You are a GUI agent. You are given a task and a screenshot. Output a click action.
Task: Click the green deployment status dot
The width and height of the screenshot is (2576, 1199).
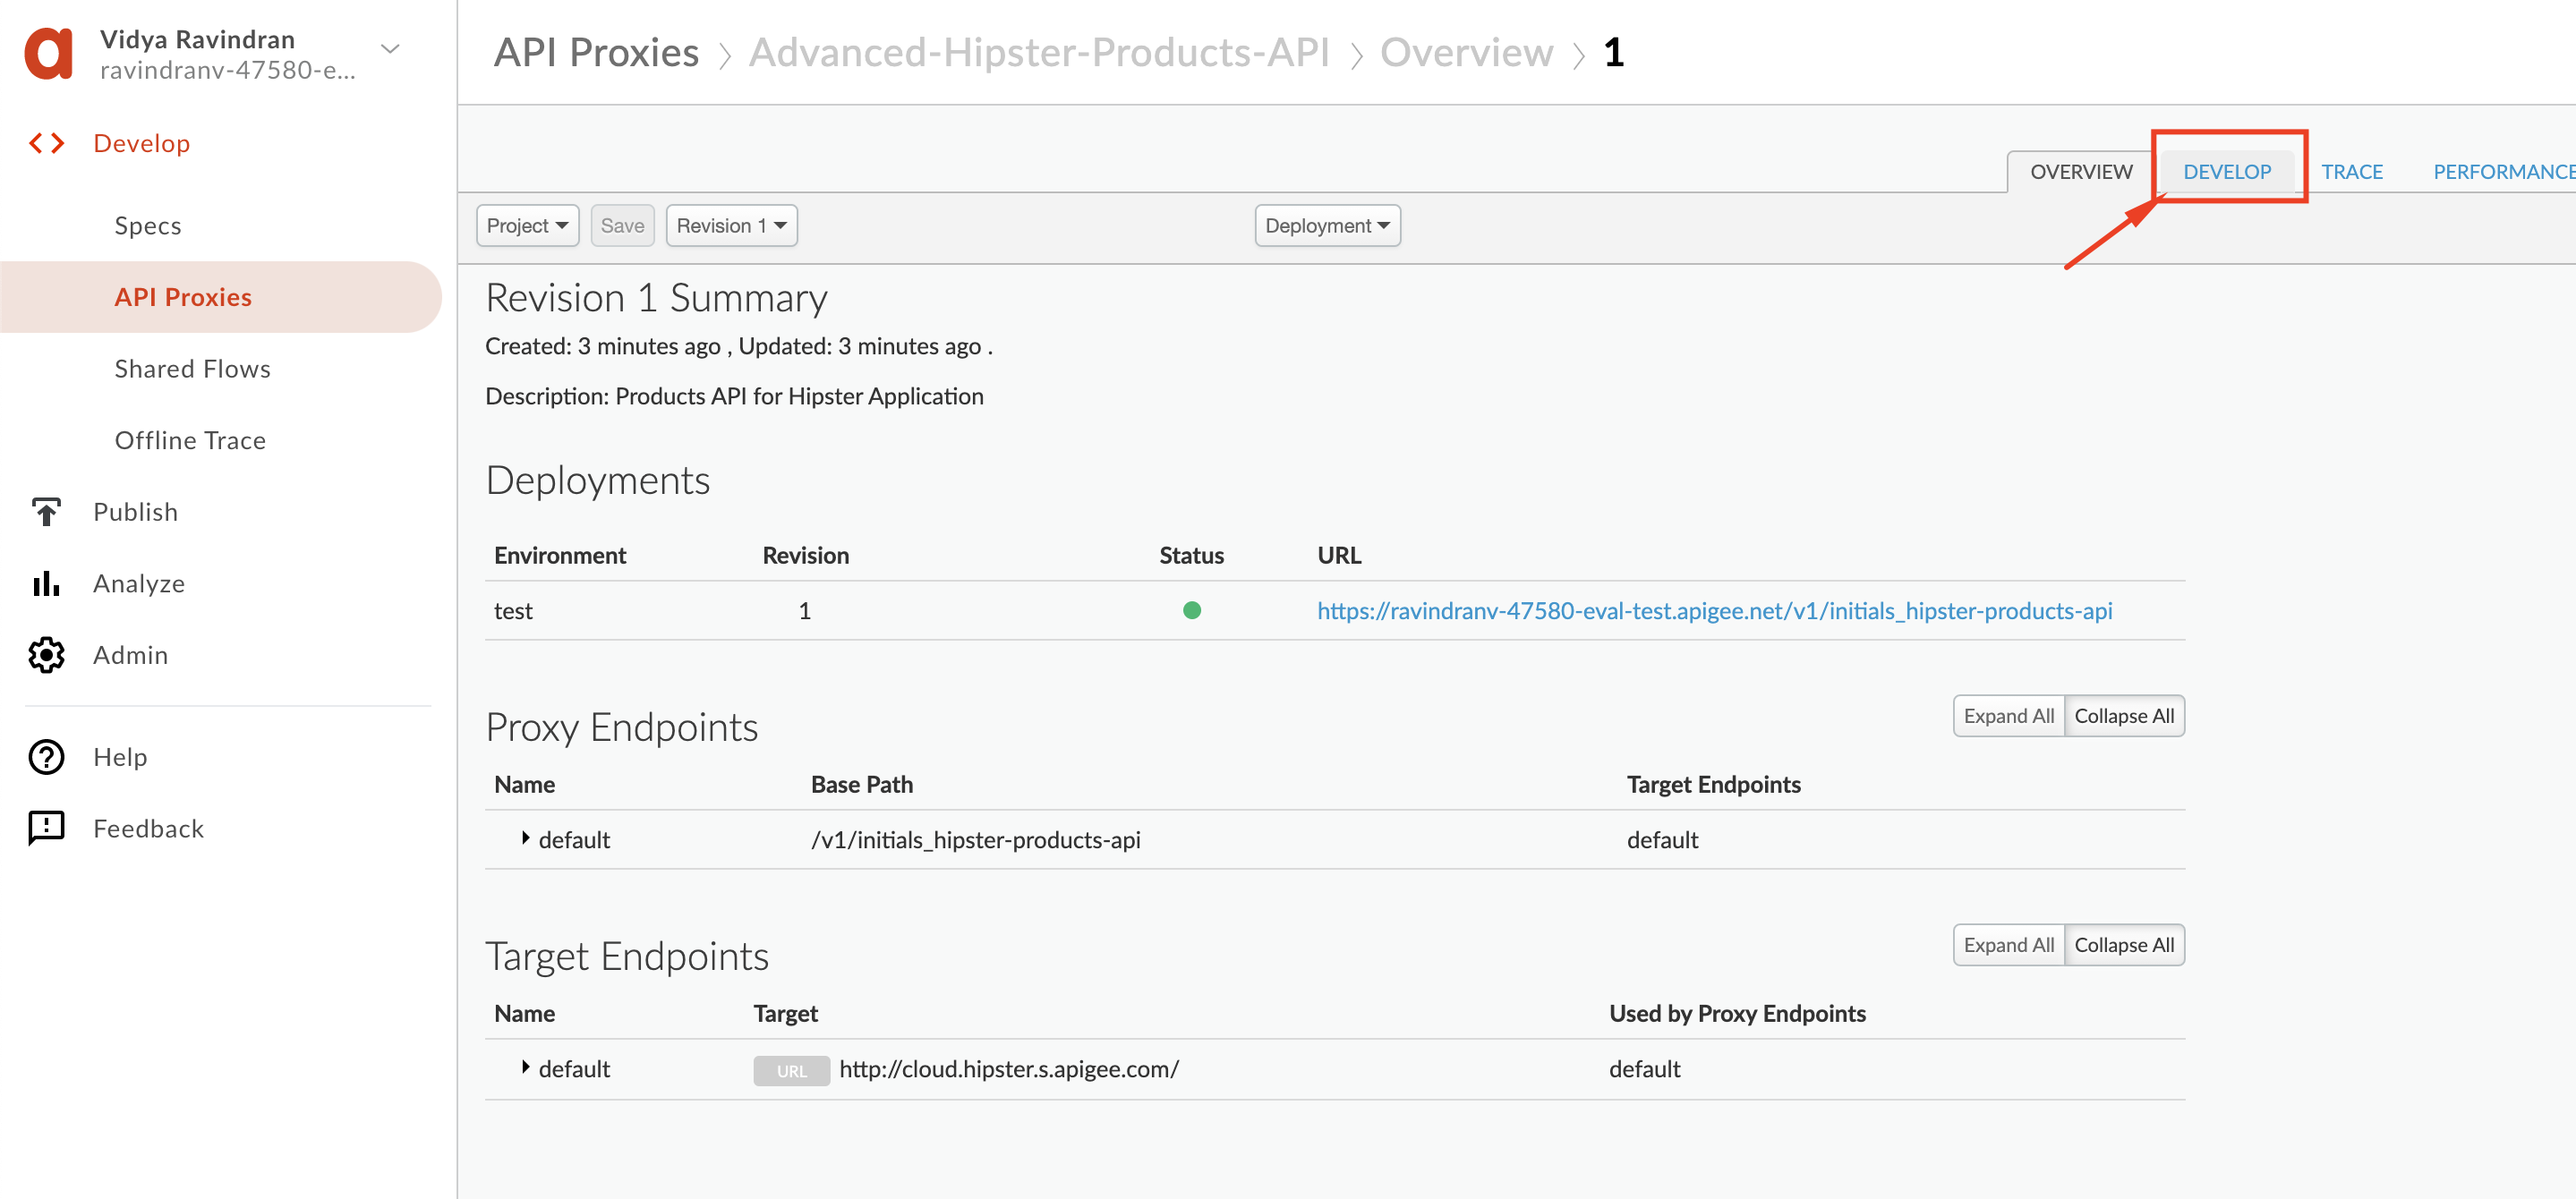[x=1191, y=610]
